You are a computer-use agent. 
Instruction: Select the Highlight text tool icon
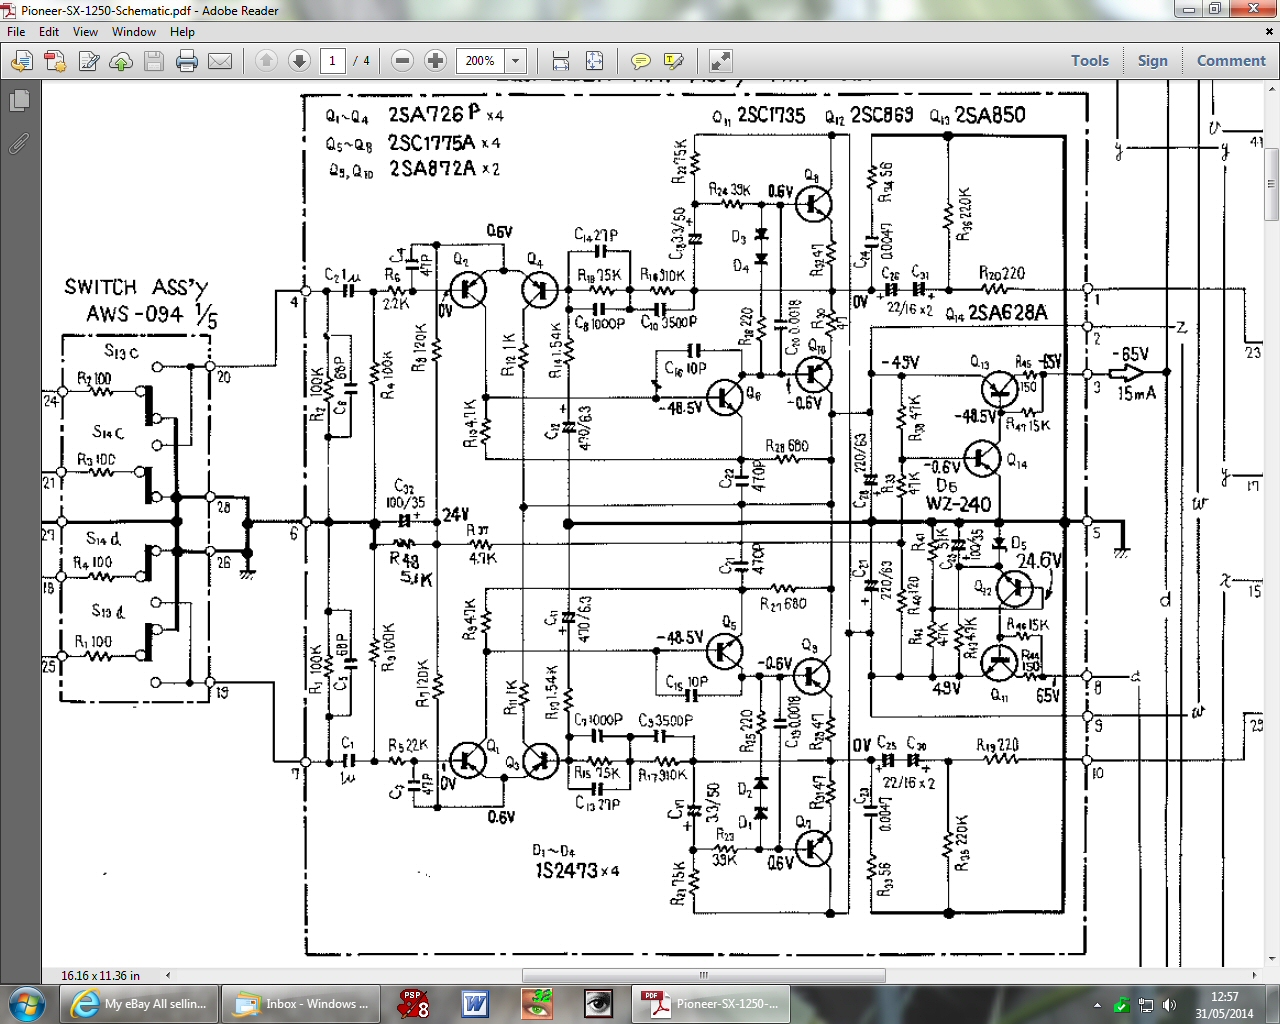673,61
